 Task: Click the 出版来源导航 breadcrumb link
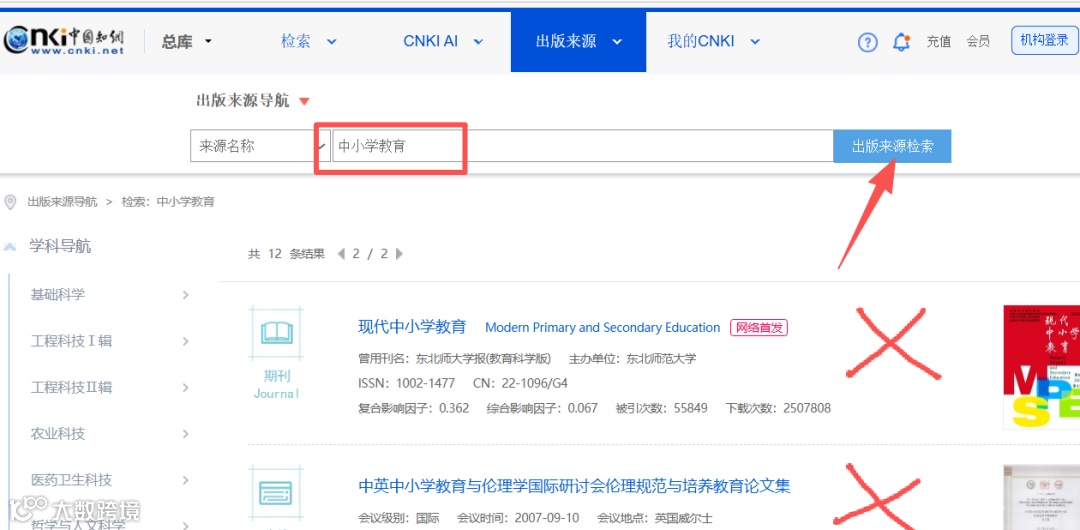pos(62,202)
